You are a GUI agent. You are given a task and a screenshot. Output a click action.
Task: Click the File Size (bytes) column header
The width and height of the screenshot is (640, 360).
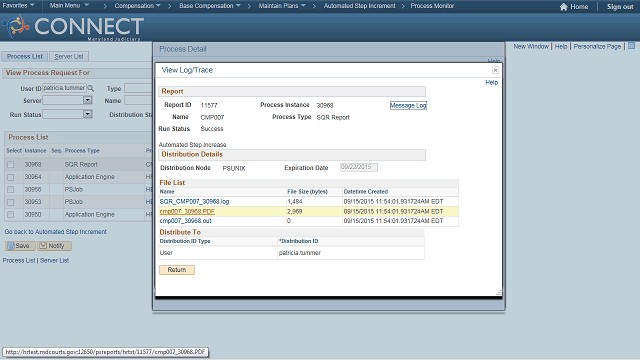(307, 191)
